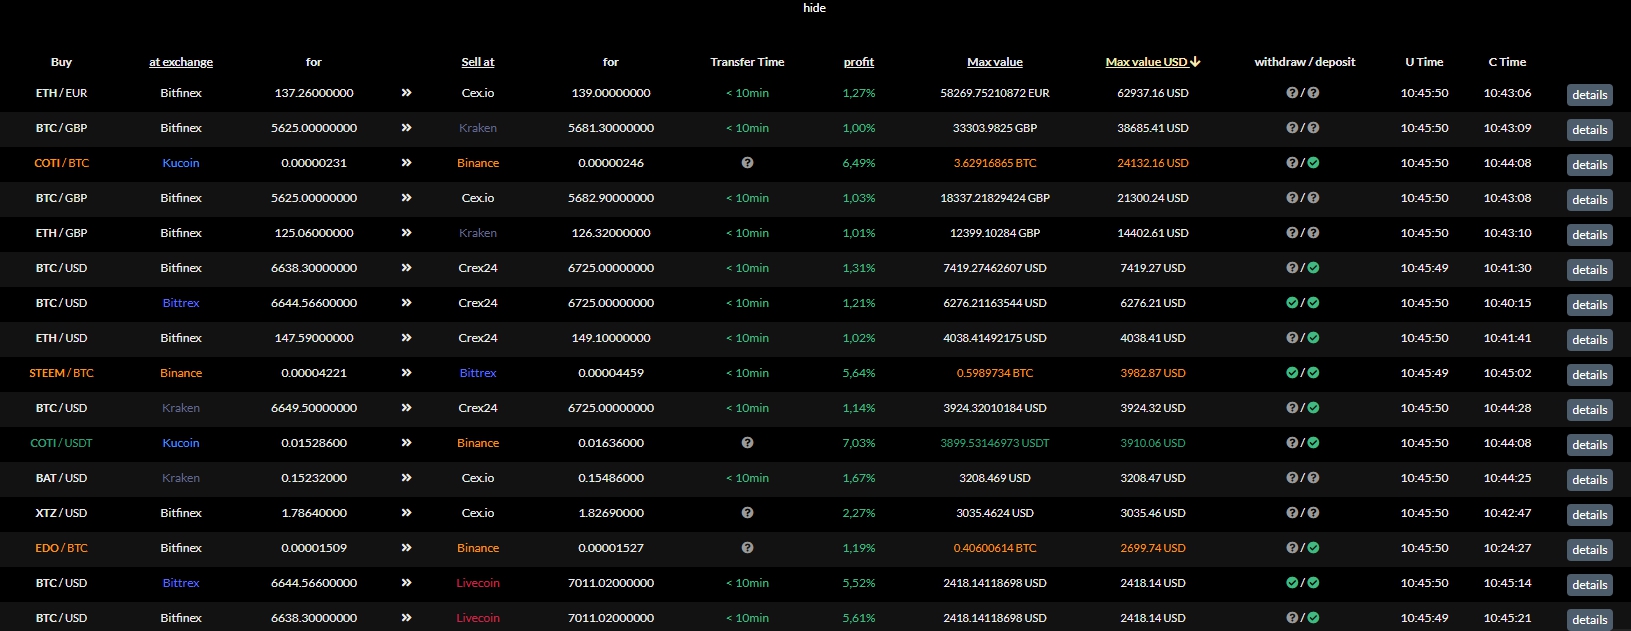The height and width of the screenshot is (631, 1631).
Task: Click Binance sell exchange in COTI/USDT row
Action: tap(478, 443)
